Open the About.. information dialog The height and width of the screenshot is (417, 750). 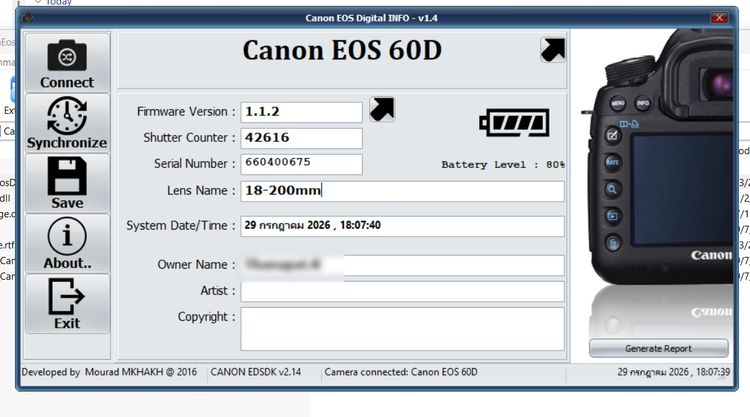tap(67, 243)
